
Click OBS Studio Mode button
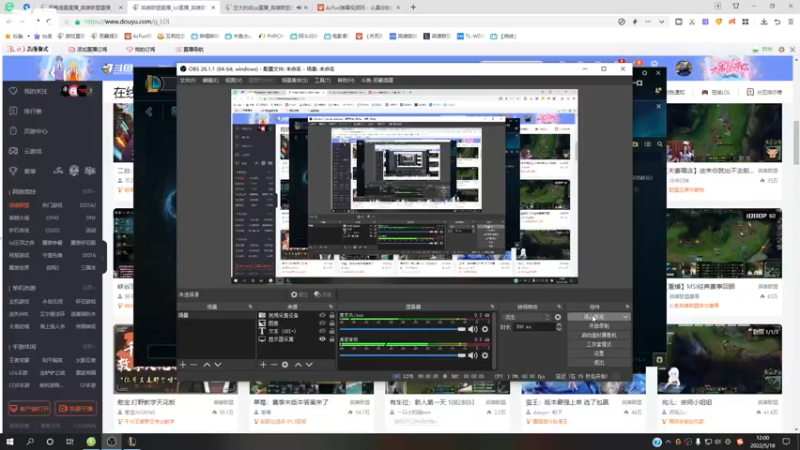coord(599,344)
